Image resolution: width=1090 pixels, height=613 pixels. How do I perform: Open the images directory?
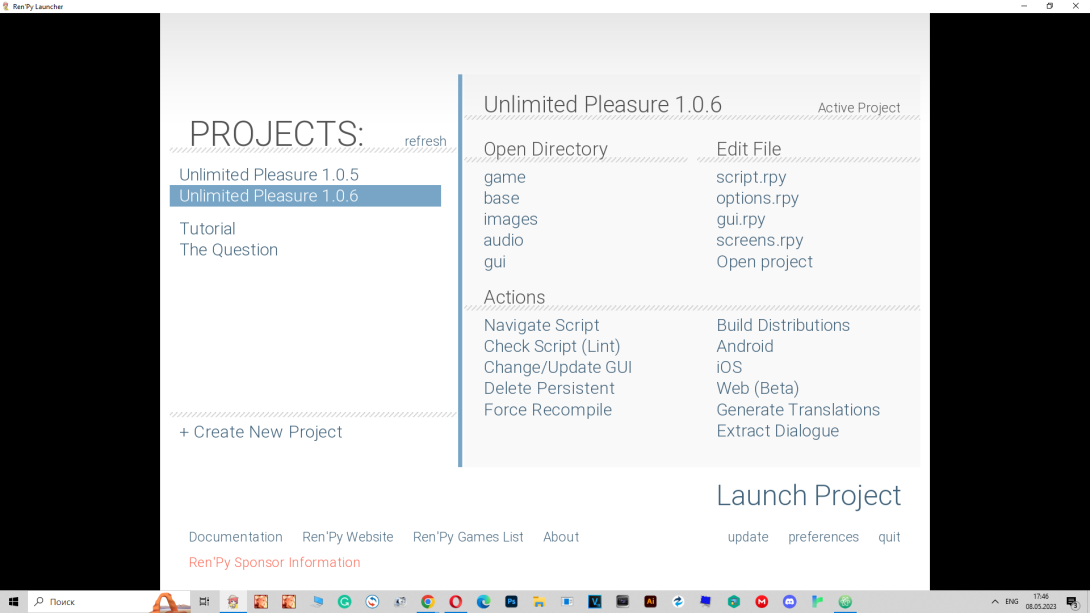[510, 219]
